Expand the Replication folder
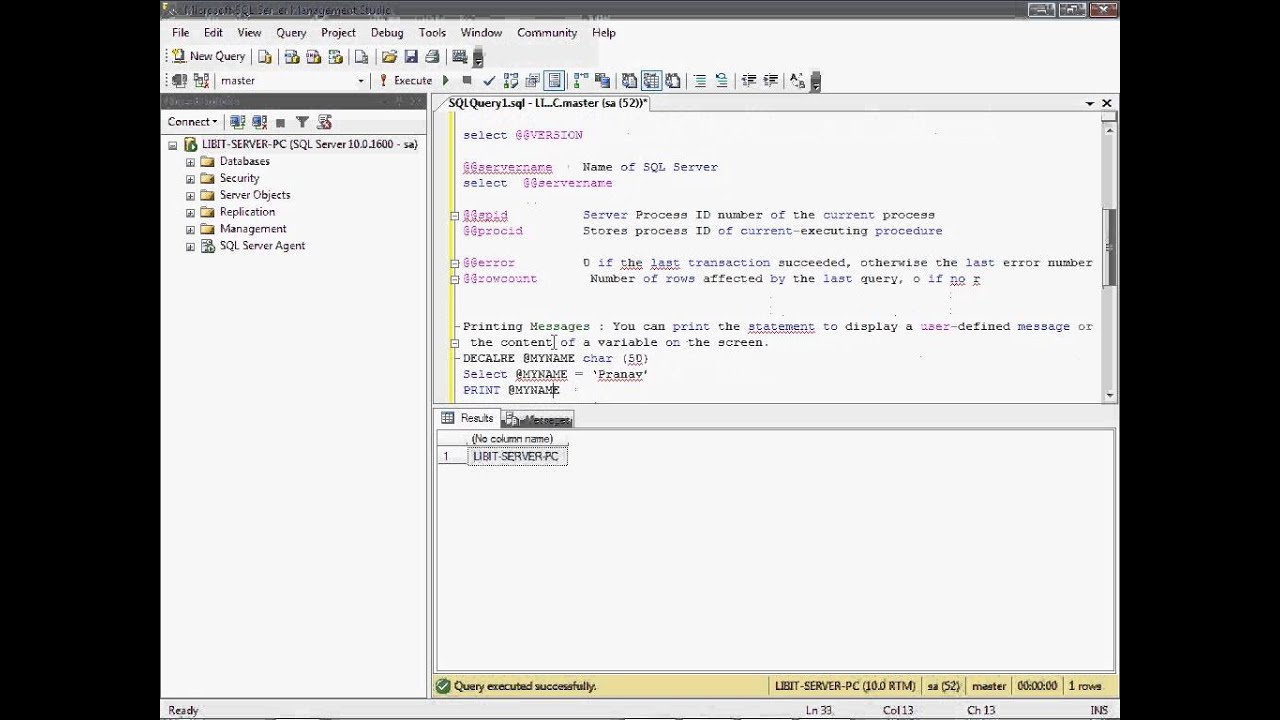Image resolution: width=1280 pixels, height=720 pixels. tap(190, 213)
